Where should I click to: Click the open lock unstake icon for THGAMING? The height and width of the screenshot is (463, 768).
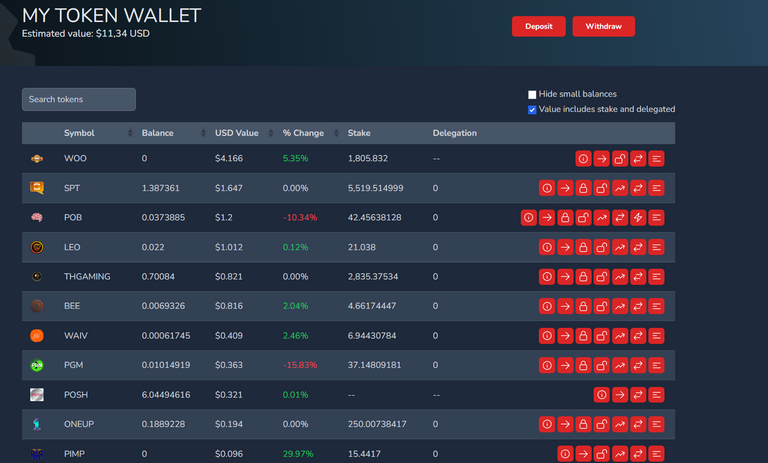coord(602,275)
